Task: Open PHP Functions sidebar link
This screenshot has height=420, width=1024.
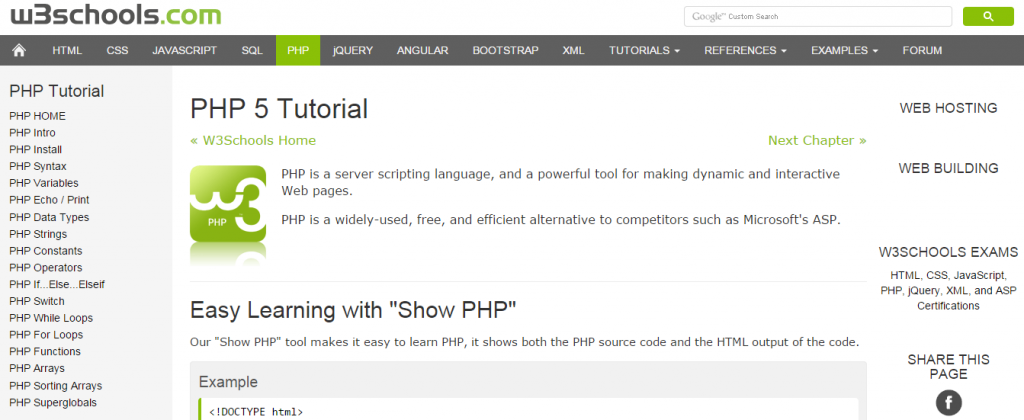Action: (x=45, y=351)
